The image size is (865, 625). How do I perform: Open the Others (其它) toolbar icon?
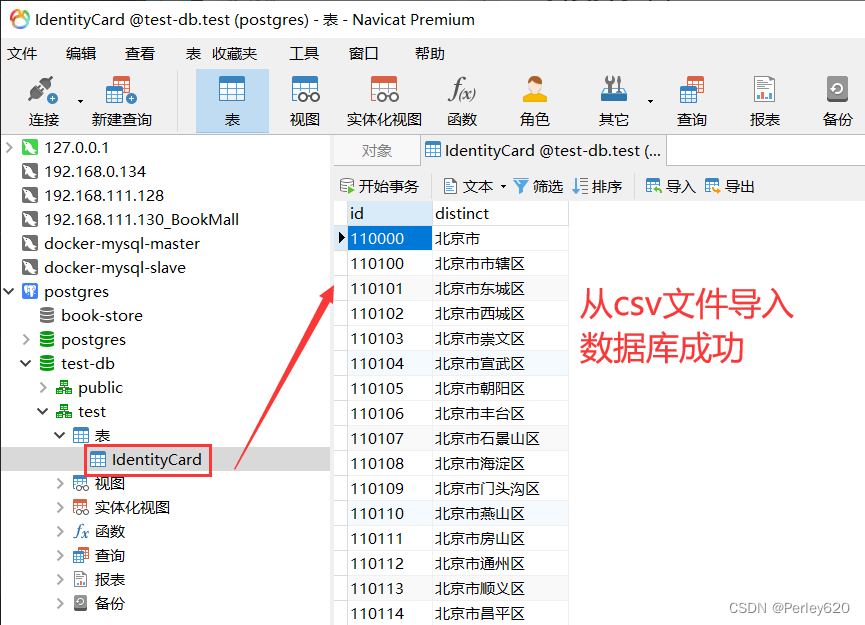tap(613, 102)
